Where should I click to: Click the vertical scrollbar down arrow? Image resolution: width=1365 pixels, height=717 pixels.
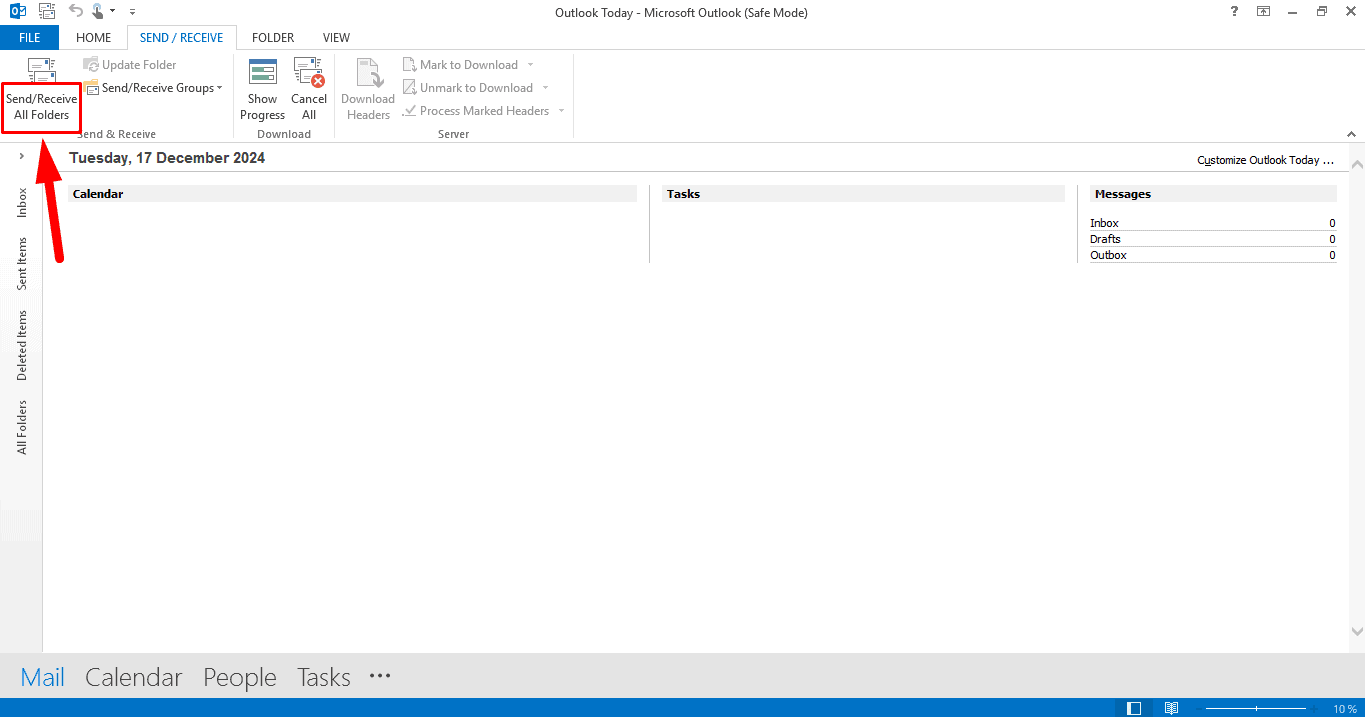tap(1357, 631)
